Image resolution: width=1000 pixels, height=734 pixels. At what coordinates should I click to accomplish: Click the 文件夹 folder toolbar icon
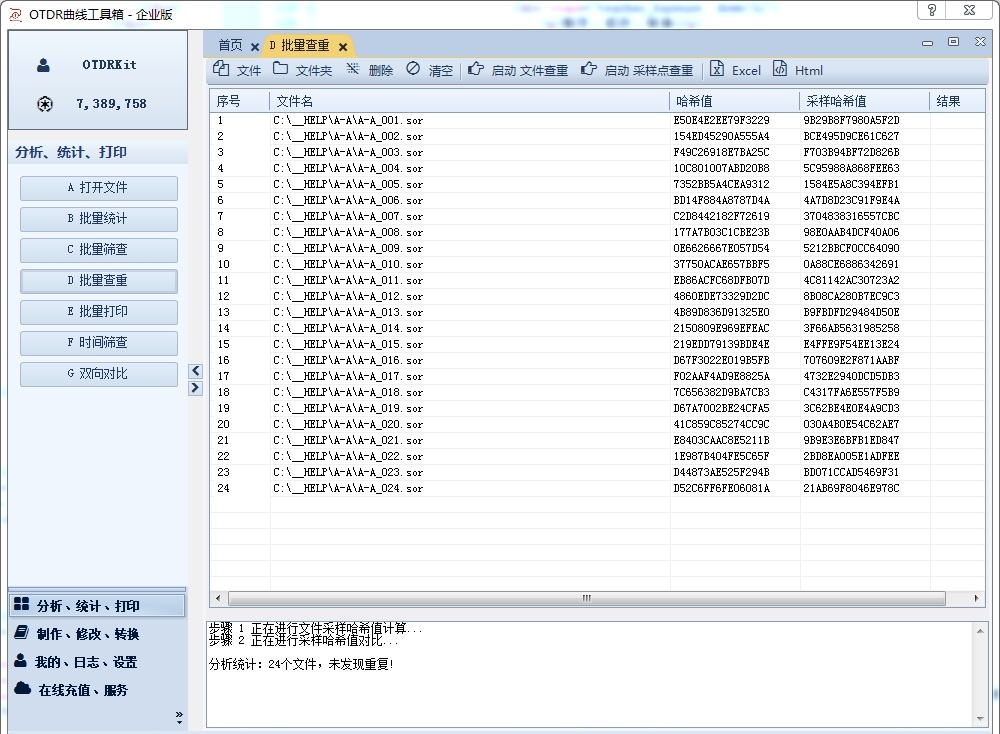281,69
